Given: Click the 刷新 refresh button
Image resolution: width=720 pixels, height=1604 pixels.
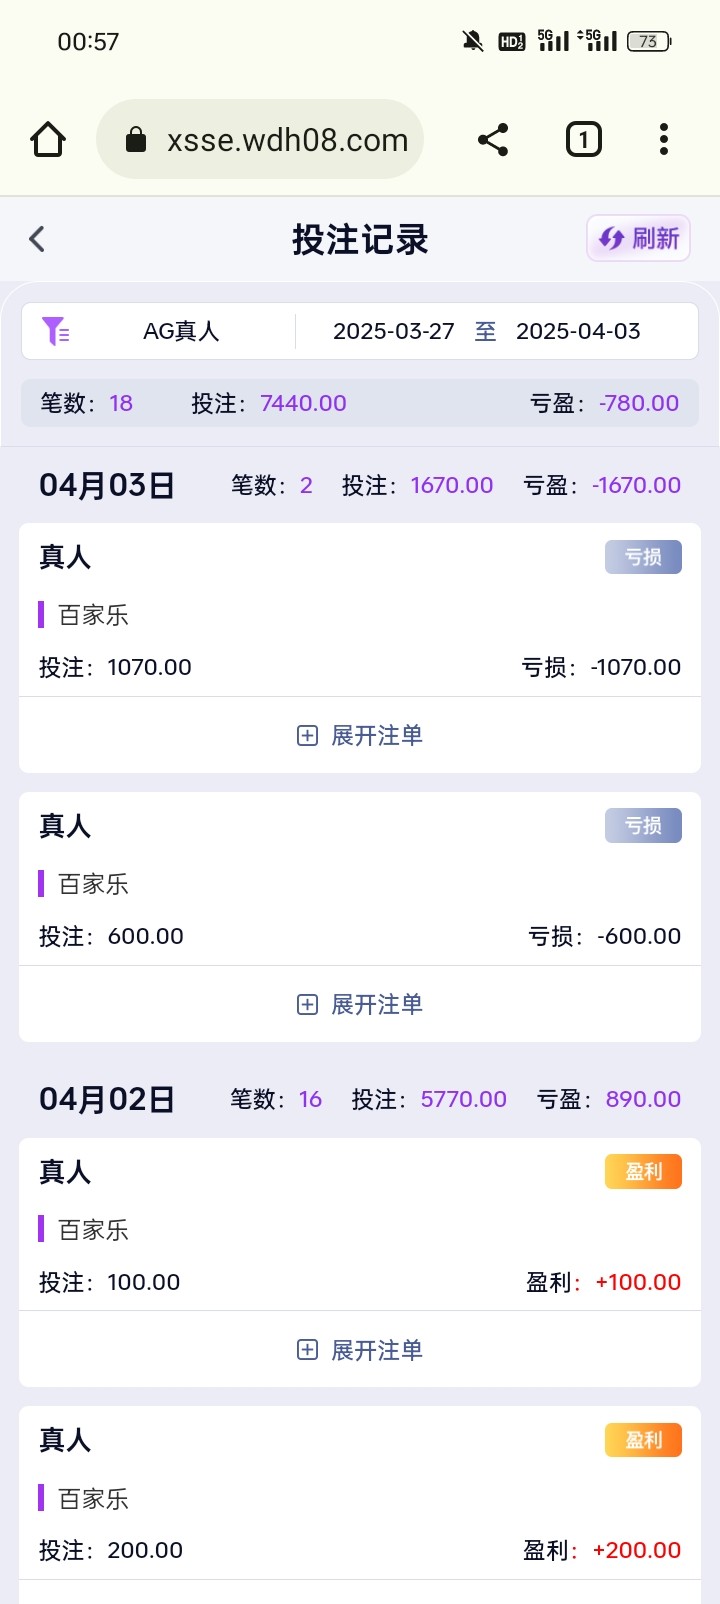Looking at the screenshot, I should [x=638, y=239].
